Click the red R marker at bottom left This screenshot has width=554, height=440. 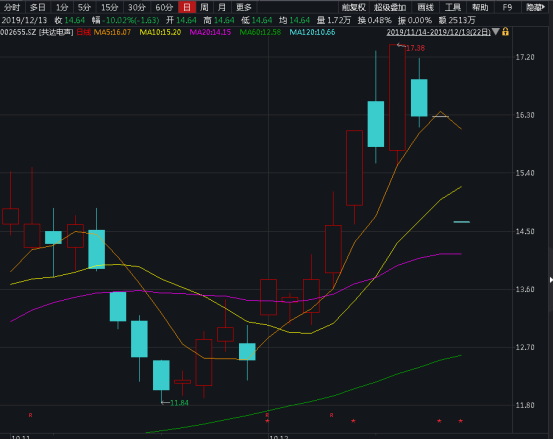tap(31, 415)
